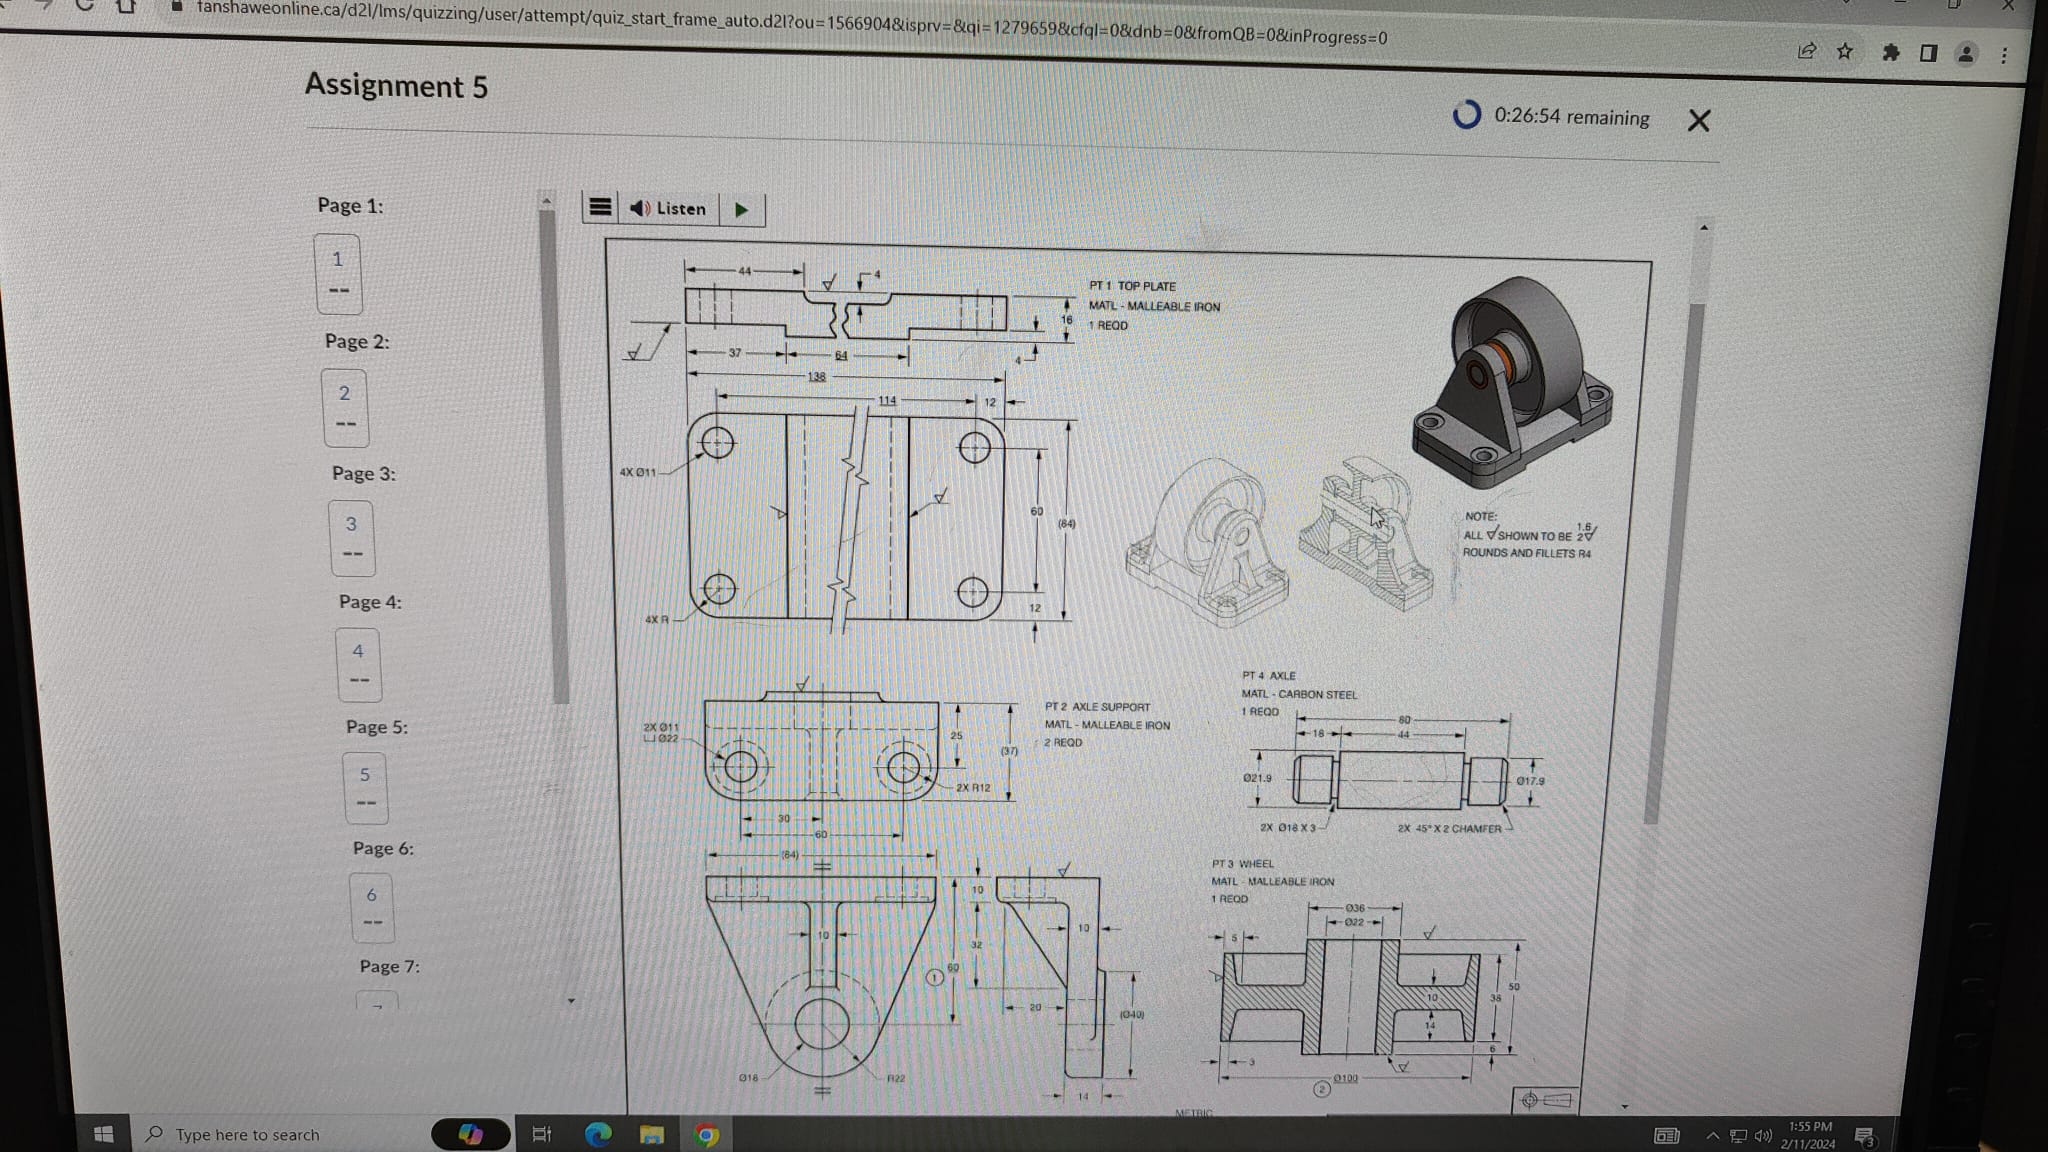2048x1152 pixels.
Task: Open the hamburger menu beside the Listen button
Action: pyautogui.click(x=601, y=208)
